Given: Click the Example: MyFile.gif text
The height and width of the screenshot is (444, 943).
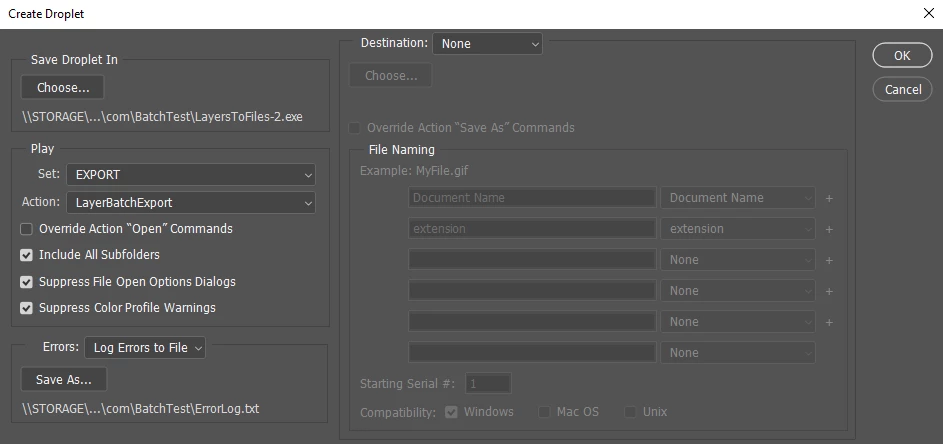Looking at the screenshot, I should pyautogui.click(x=414, y=171).
